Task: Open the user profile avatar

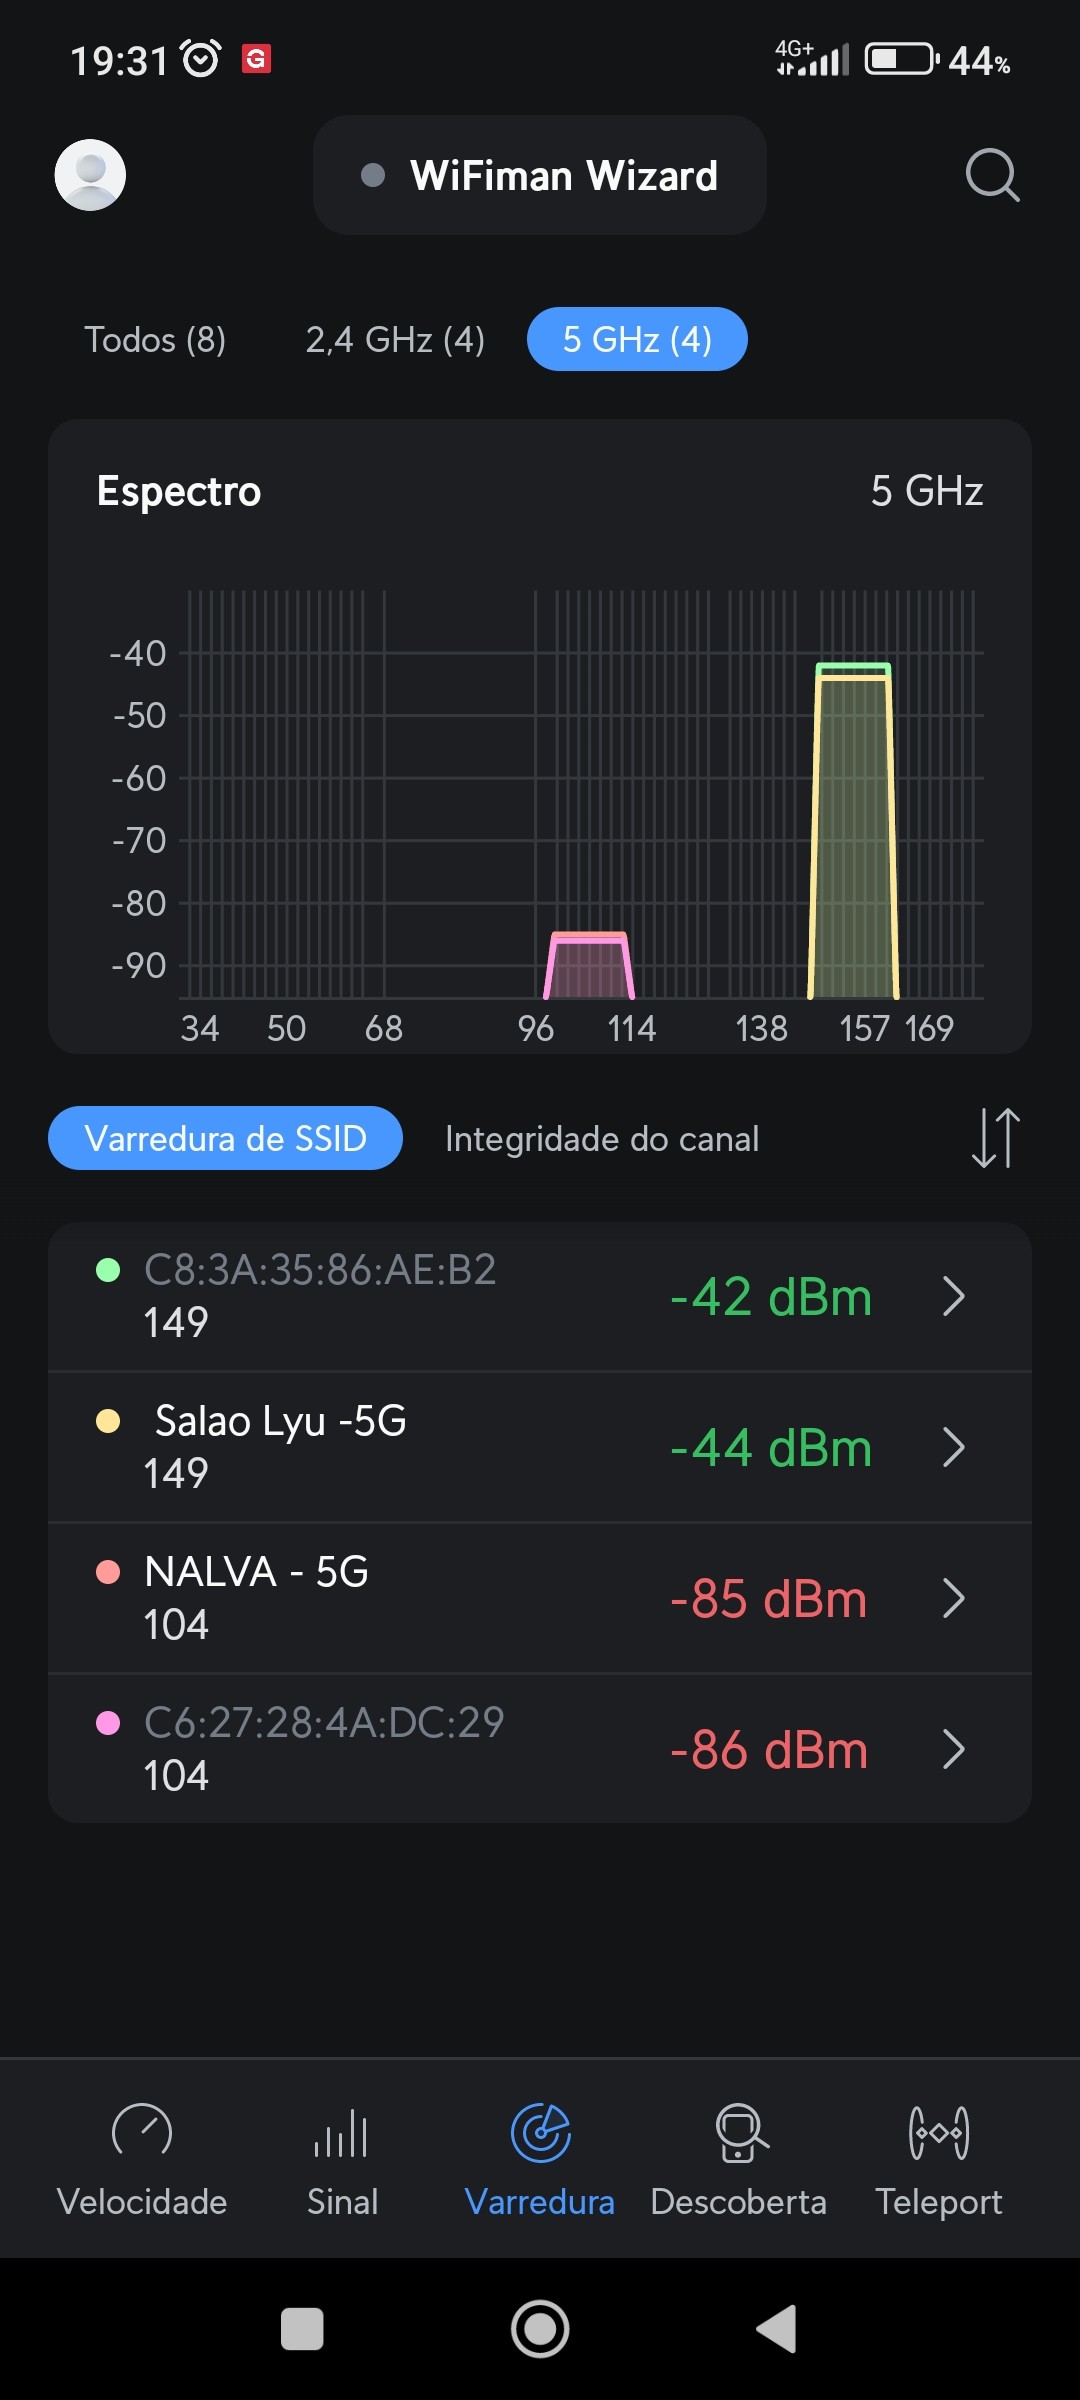Action: tap(90, 175)
